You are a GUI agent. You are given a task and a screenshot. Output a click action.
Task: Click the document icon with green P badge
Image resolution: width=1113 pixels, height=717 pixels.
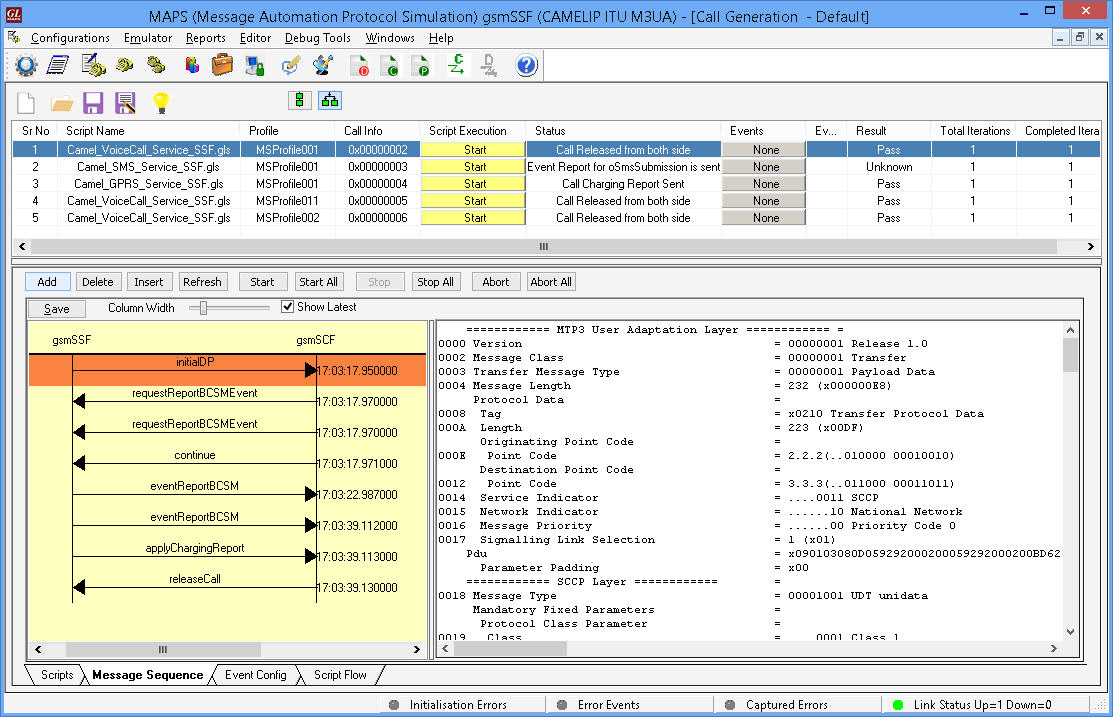[x=420, y=66]
